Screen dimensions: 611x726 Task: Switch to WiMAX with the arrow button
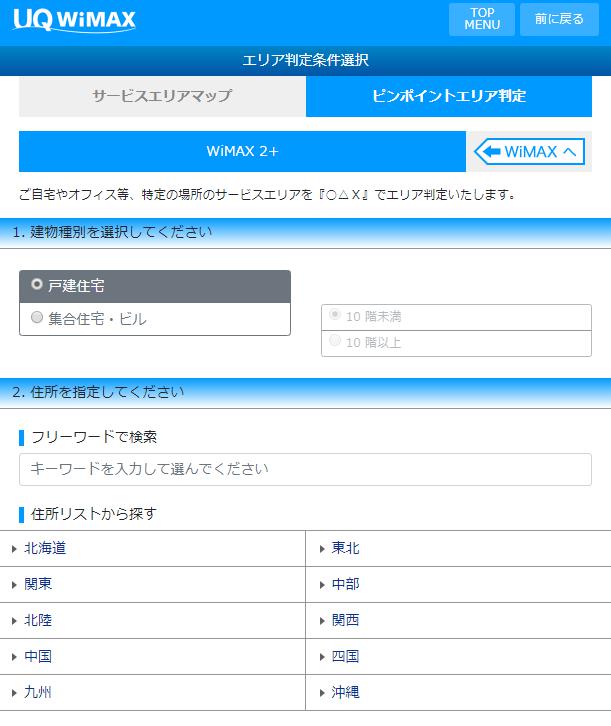(530, 151)
